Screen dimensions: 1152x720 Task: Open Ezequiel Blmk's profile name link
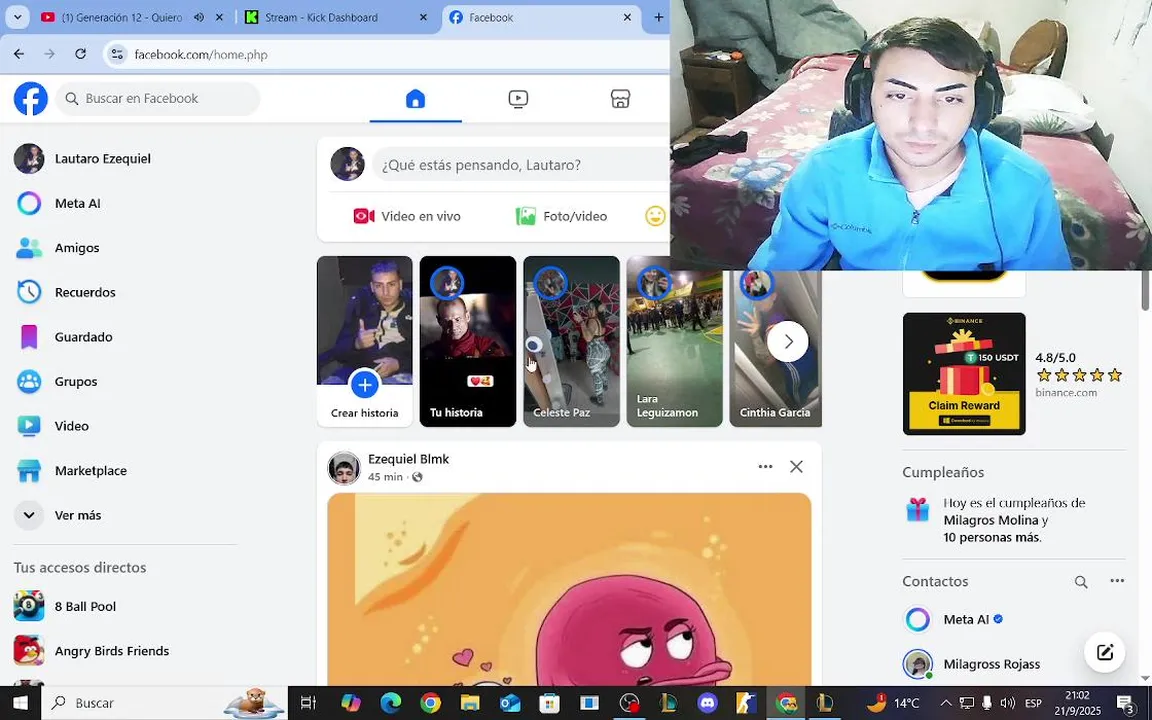[408, 459]
